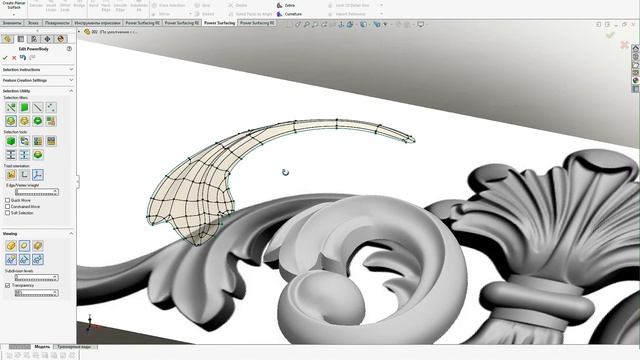
Task: Select the green face selection filter
Action: coord(24,107)
